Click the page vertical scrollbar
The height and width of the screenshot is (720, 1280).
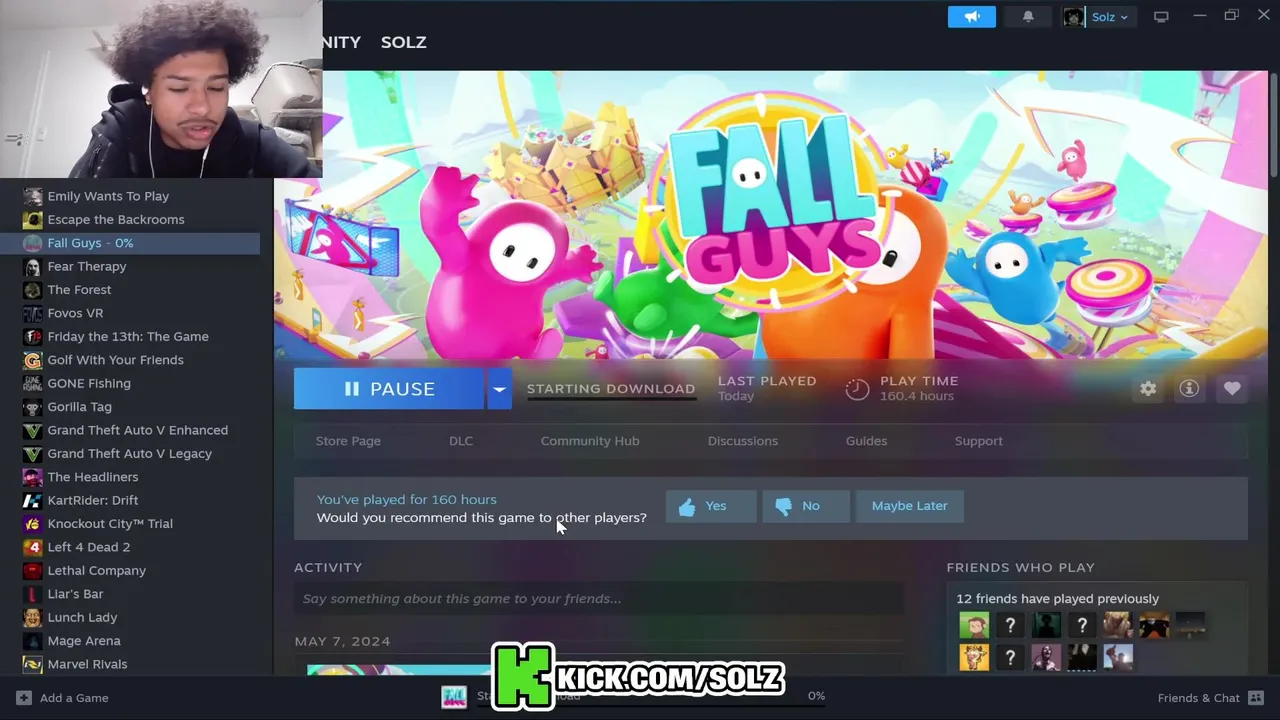1273,125
